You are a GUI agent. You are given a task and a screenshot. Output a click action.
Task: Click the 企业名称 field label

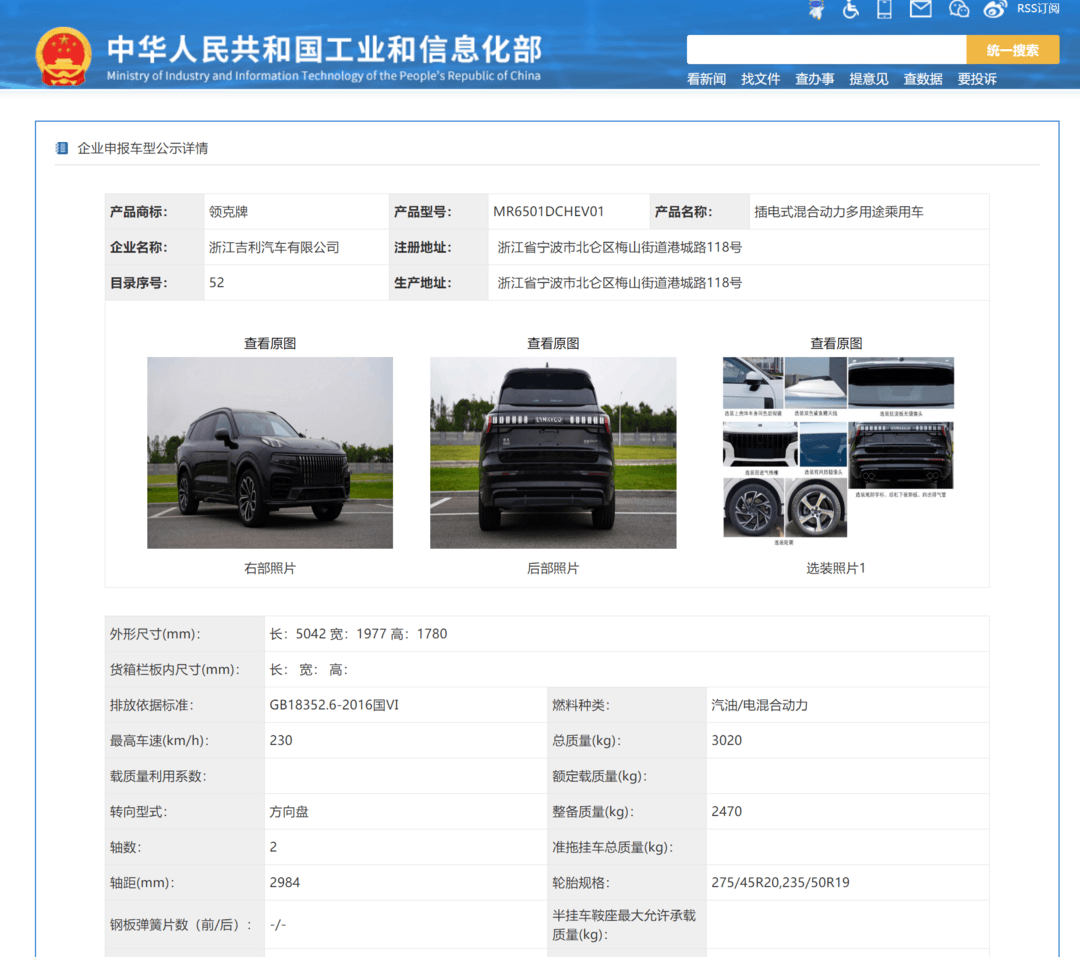click(138, 247)
